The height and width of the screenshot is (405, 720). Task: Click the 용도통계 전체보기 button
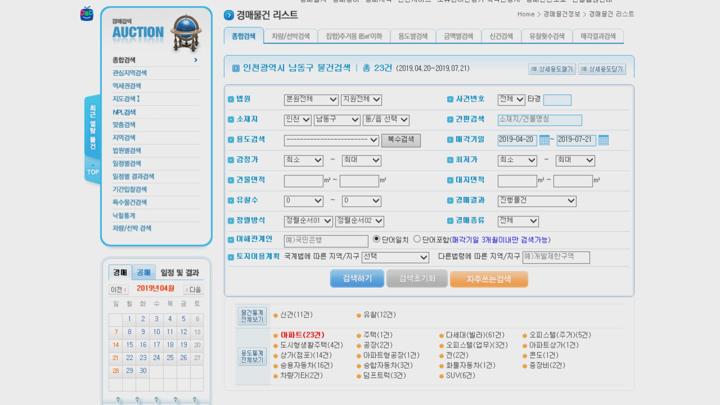pyautogui.click(x=252, y=356)
